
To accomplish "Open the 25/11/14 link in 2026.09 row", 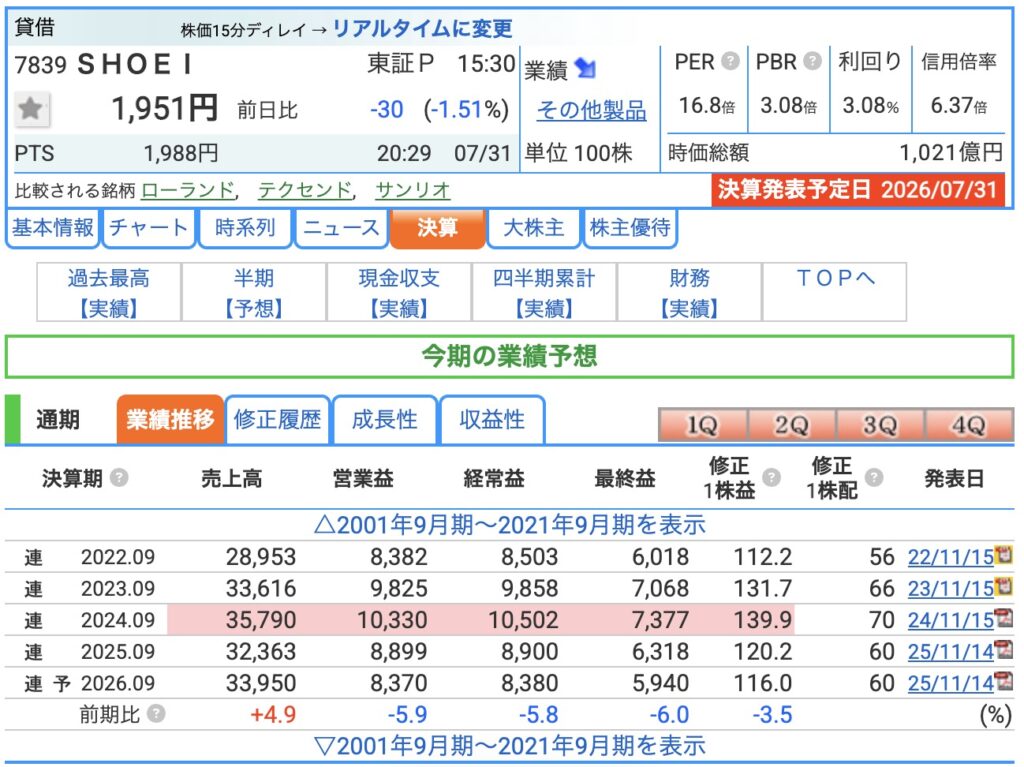I will pyautogui.click(x=951, y=683).
